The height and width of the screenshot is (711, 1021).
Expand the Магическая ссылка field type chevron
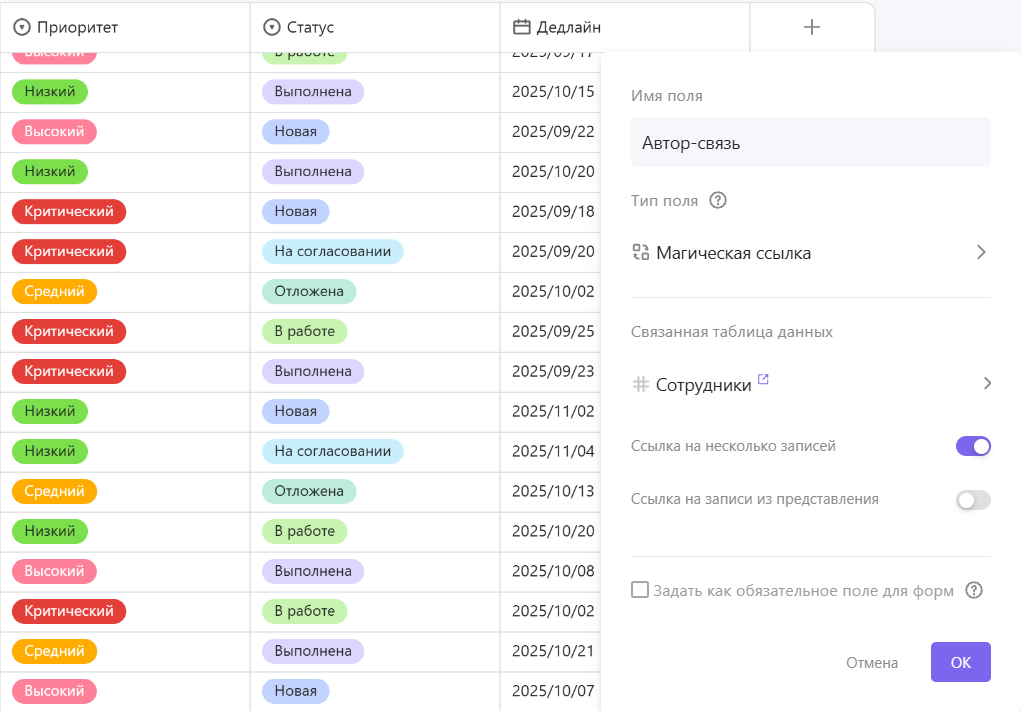click(981, 253)
